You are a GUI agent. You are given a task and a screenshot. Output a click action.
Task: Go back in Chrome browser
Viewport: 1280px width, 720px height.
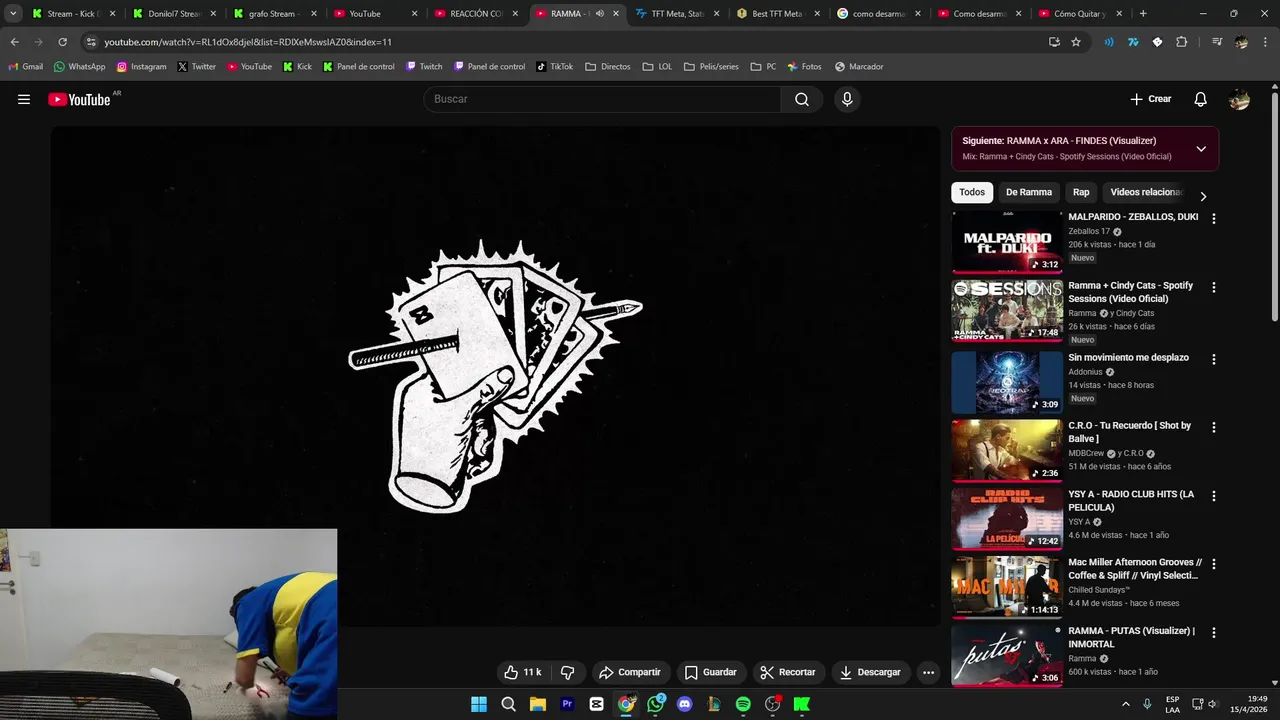pyautogui.click(x=14, y=42)
